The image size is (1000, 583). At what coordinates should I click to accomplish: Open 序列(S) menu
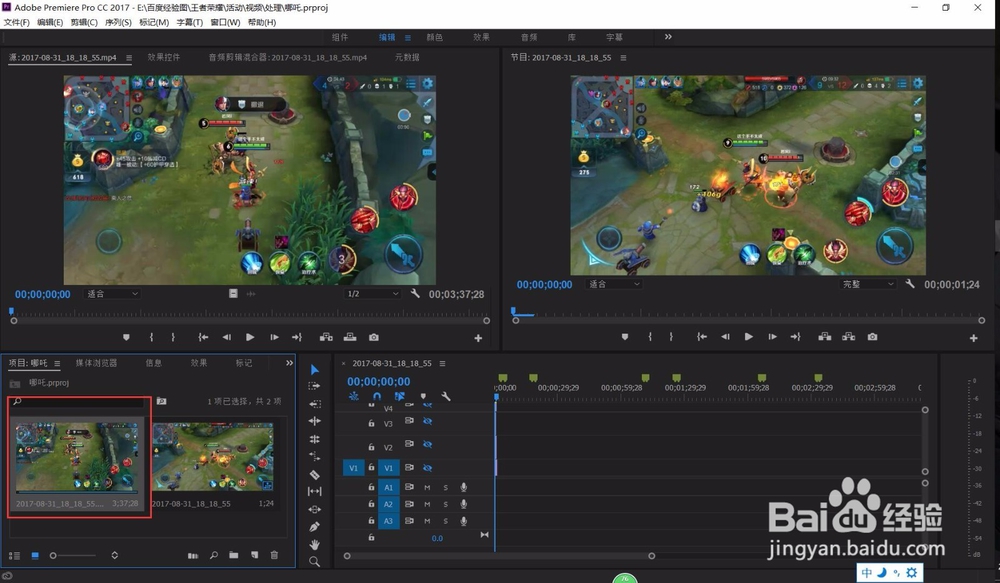(118, 22)
